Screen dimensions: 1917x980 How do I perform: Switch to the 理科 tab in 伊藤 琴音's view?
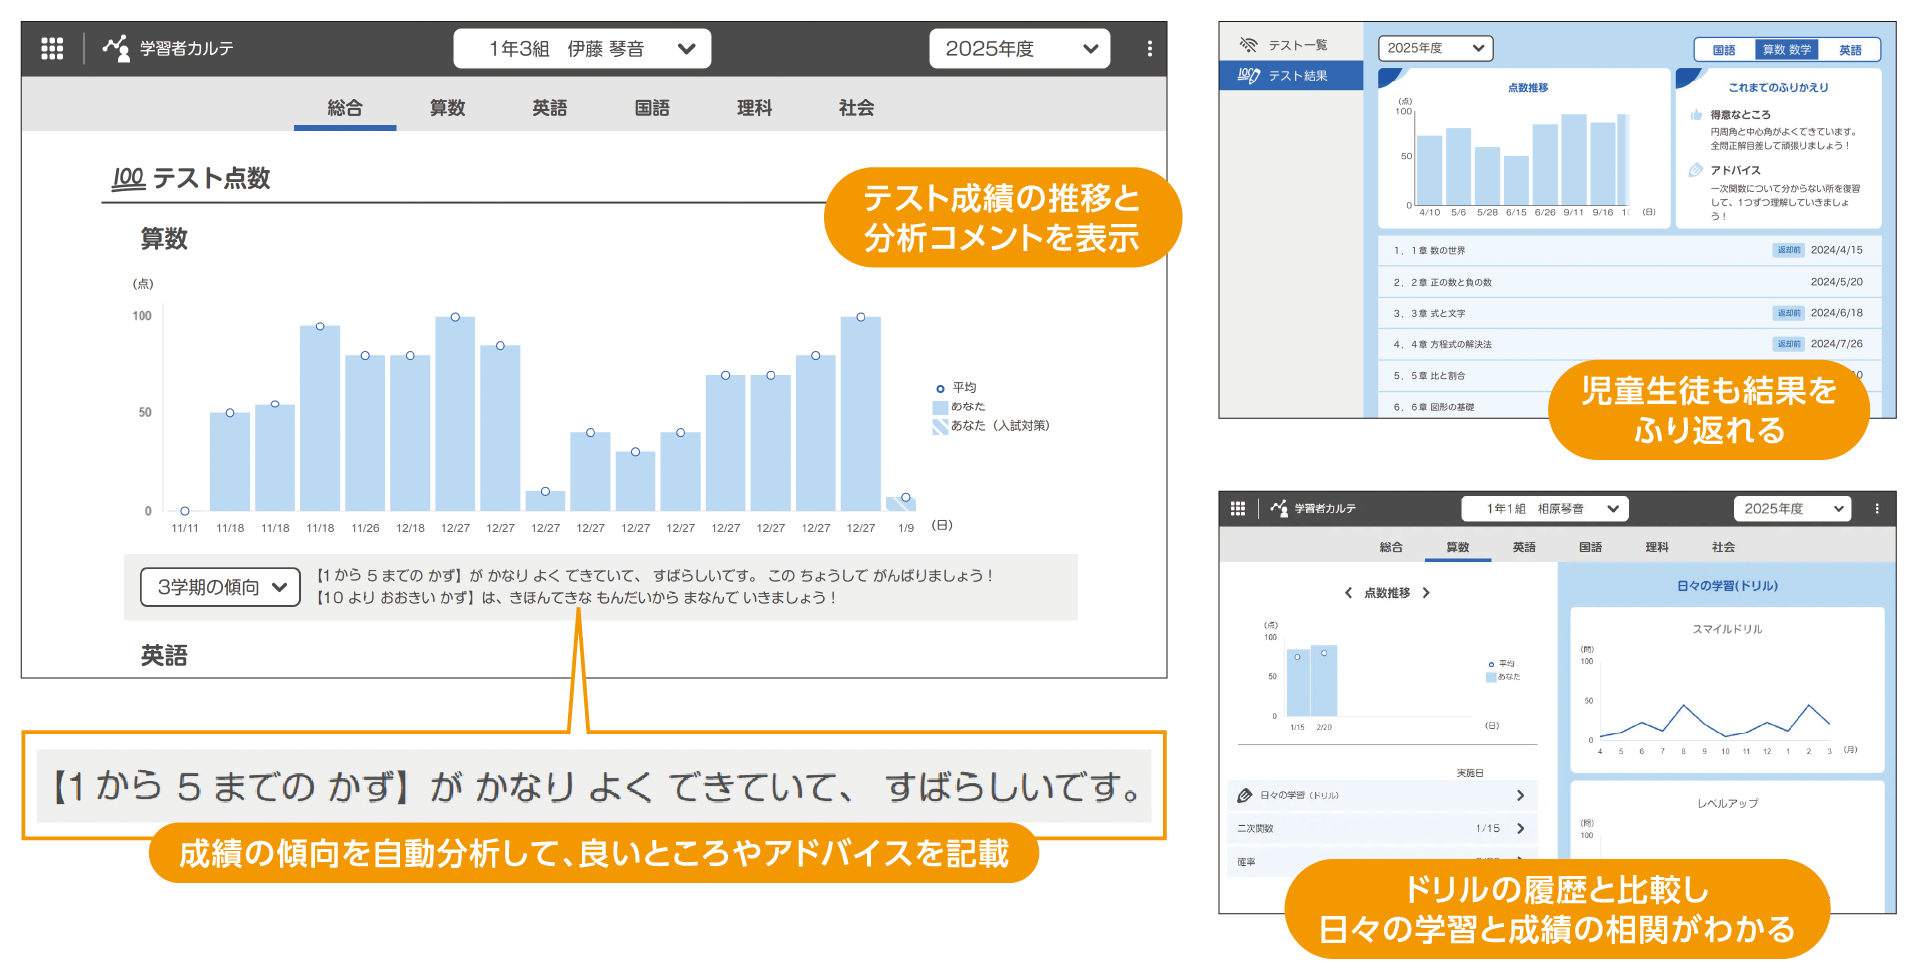[754, 108]
